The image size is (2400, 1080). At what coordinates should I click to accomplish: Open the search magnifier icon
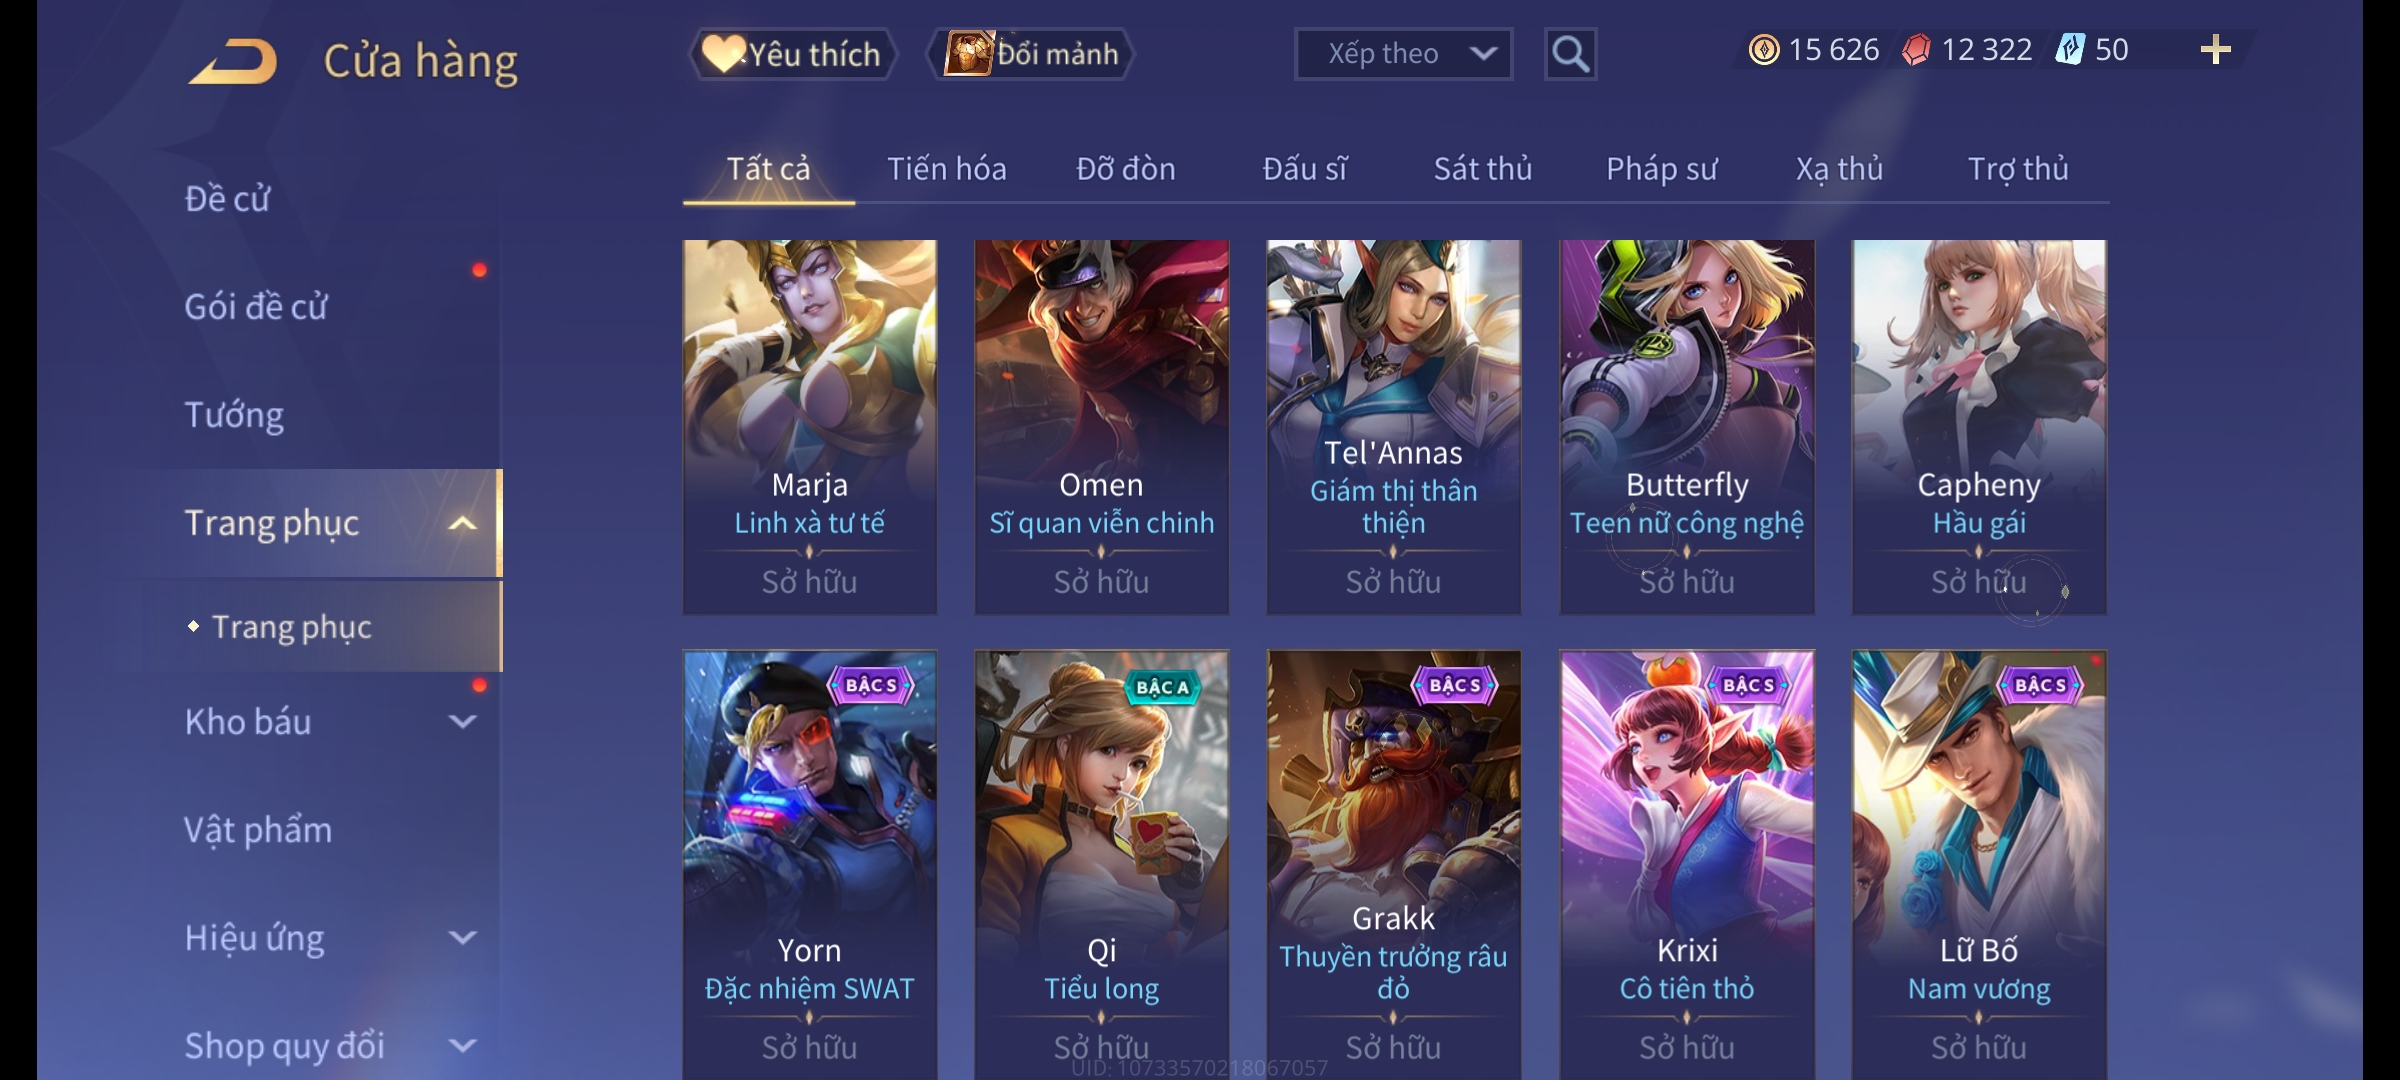1570,54
